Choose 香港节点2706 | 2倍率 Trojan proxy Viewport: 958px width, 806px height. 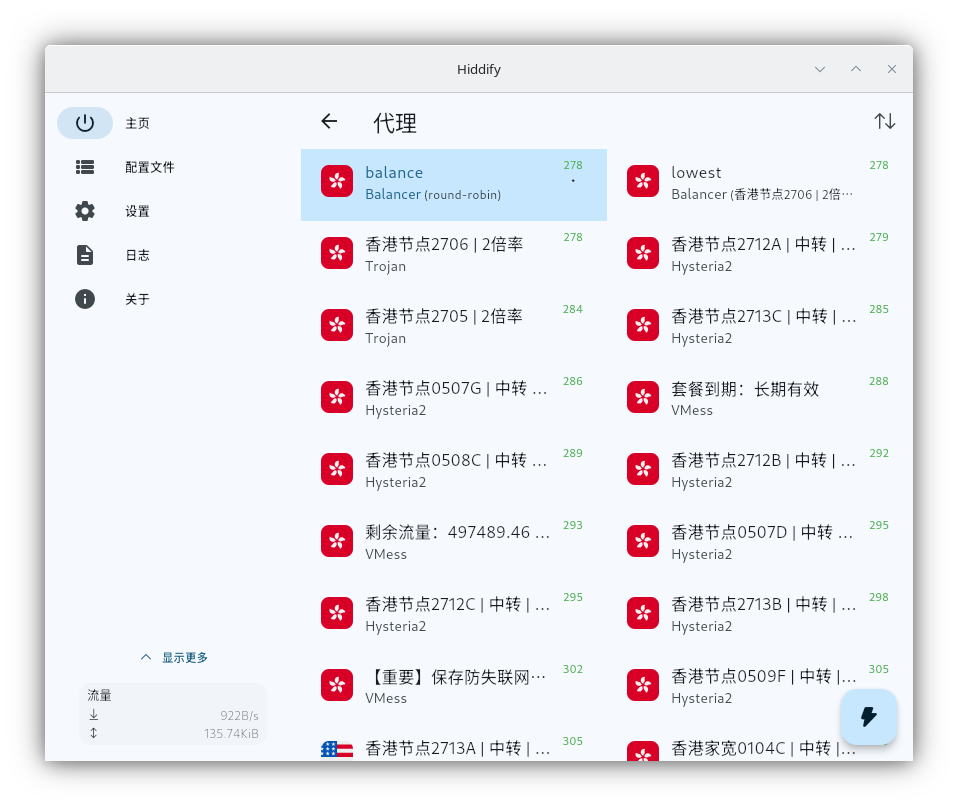point(453,254)
